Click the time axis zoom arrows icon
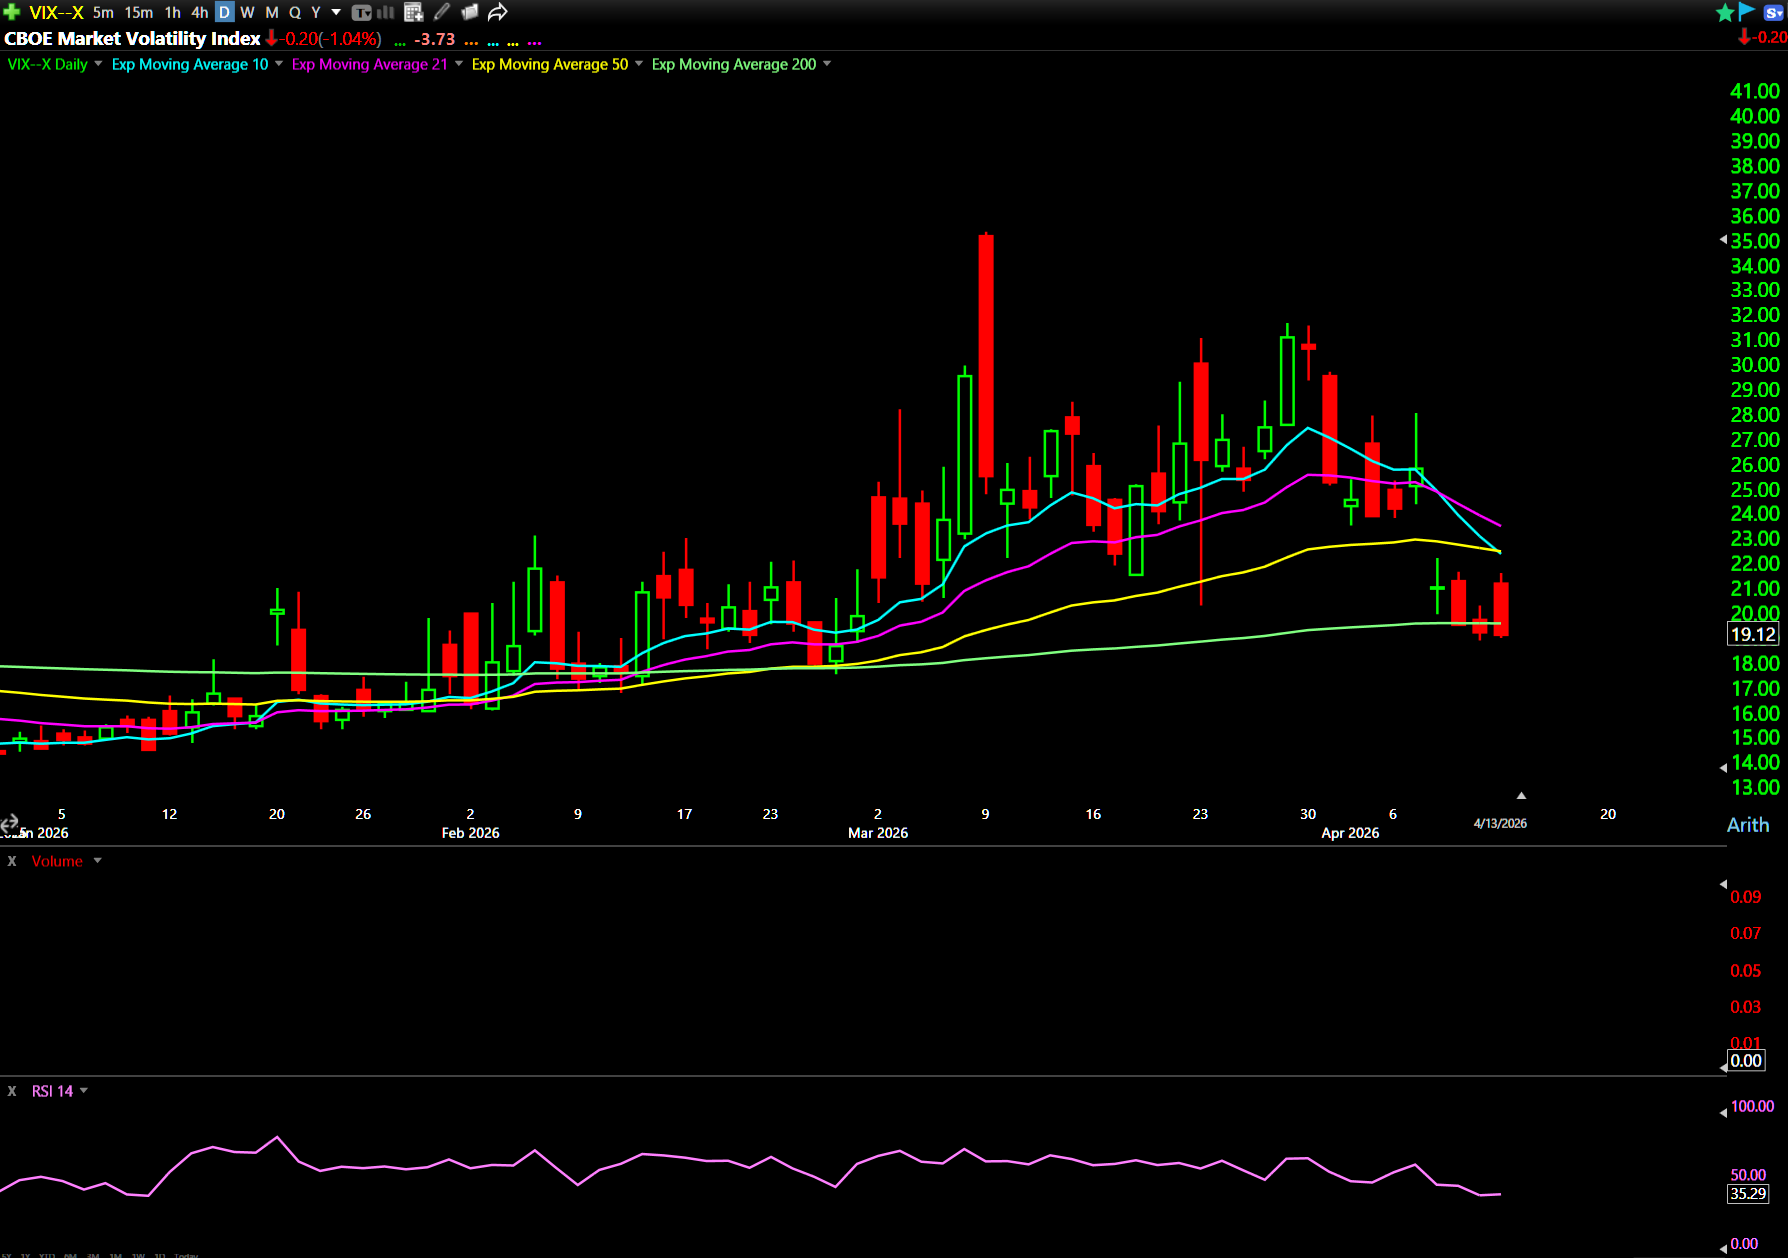1788x1258 pixels. [10, 824]
